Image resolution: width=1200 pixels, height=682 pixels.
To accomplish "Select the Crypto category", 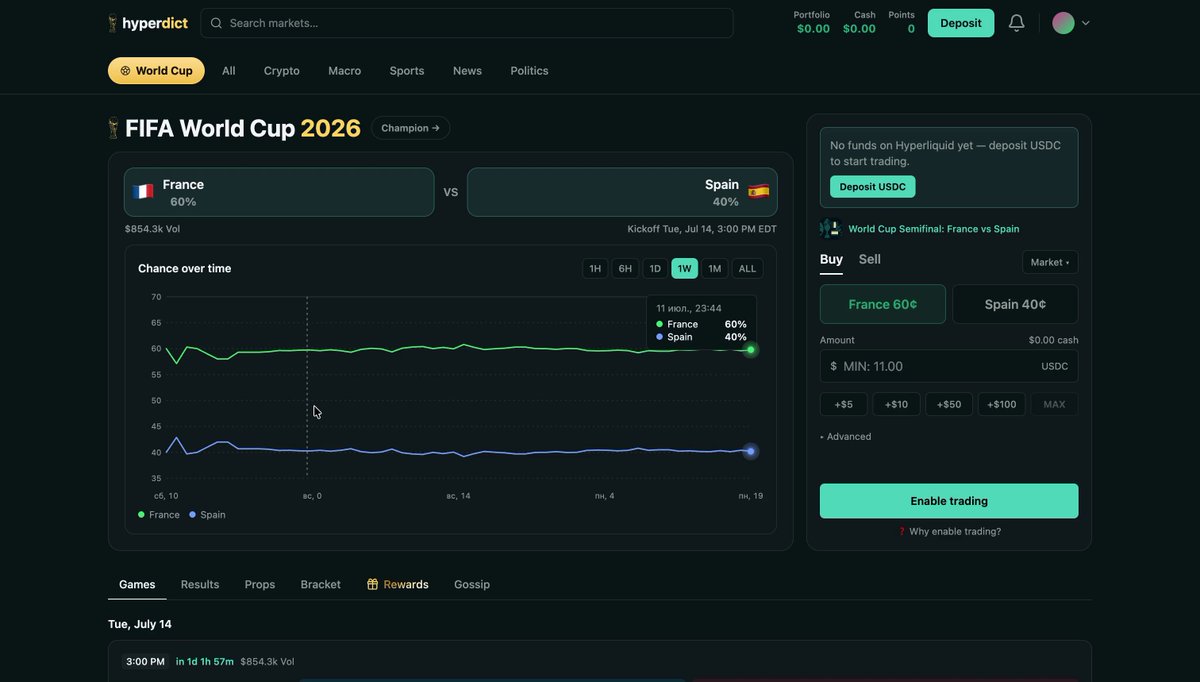I will pos(282,71).
